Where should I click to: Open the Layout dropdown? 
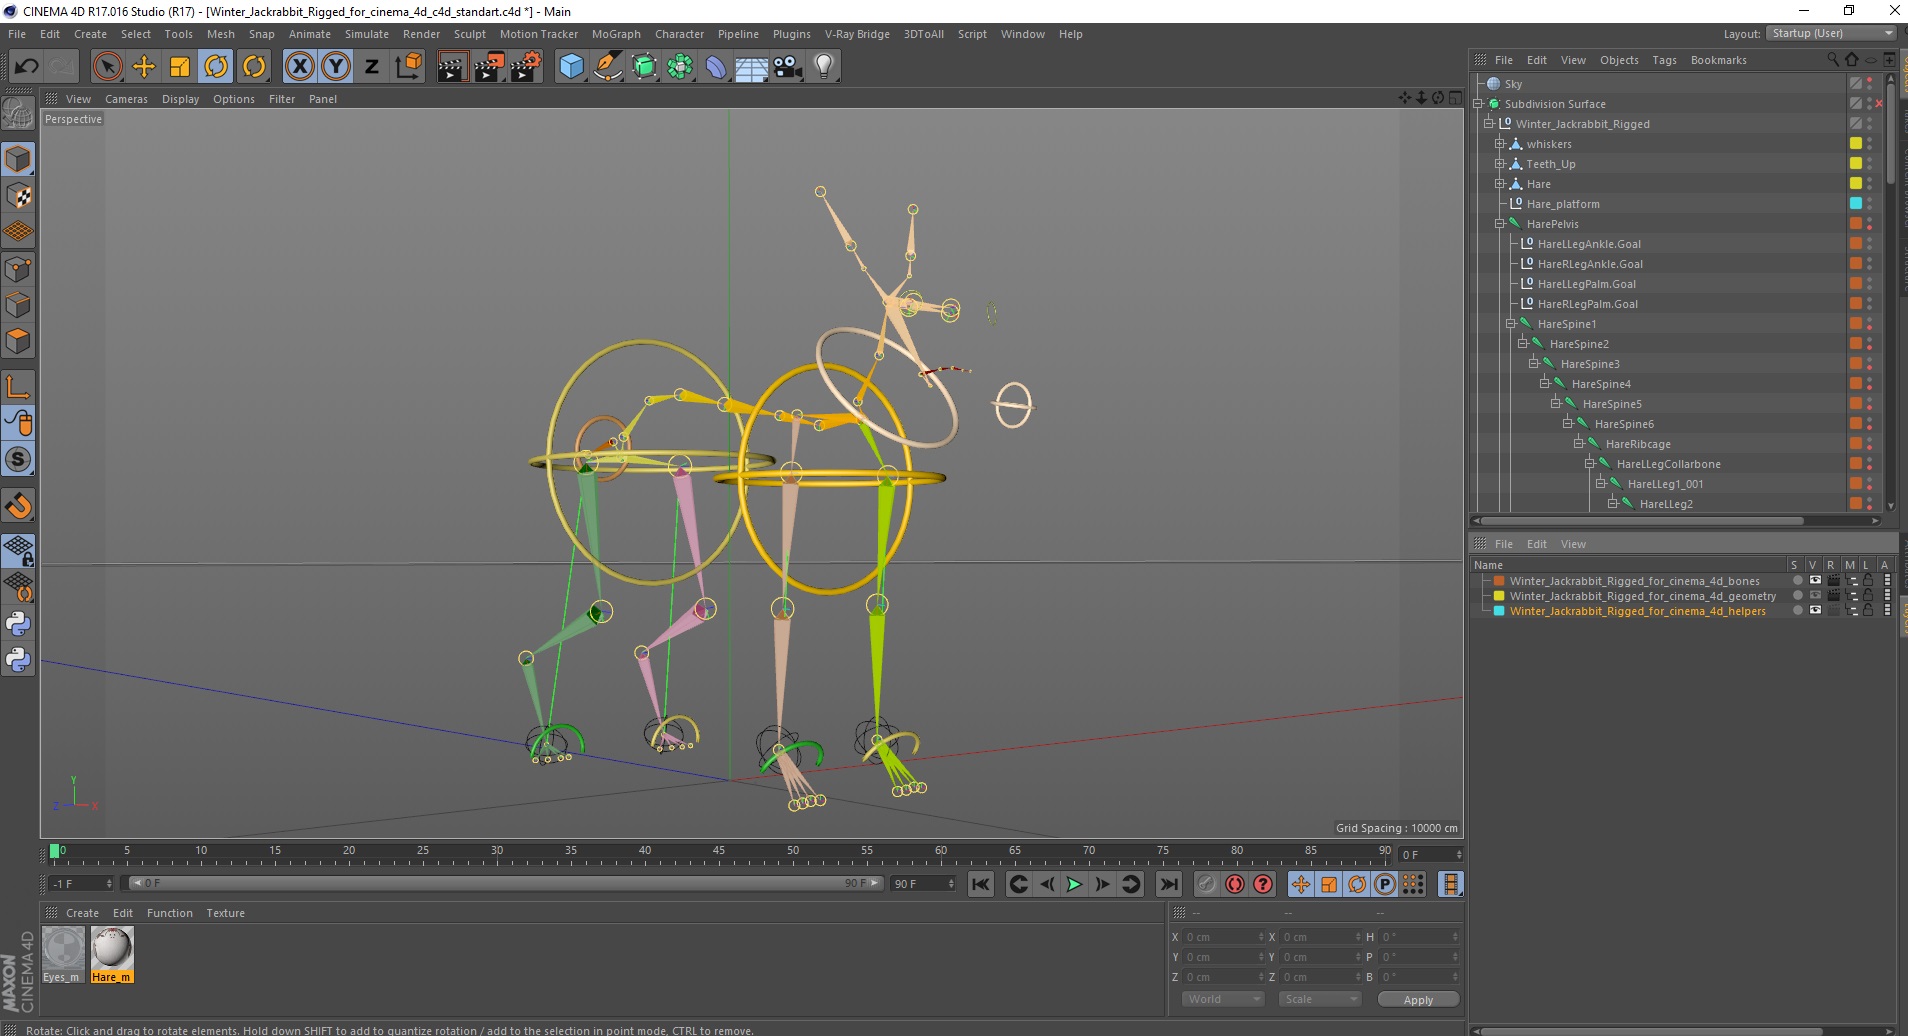tap(1833, 34)
